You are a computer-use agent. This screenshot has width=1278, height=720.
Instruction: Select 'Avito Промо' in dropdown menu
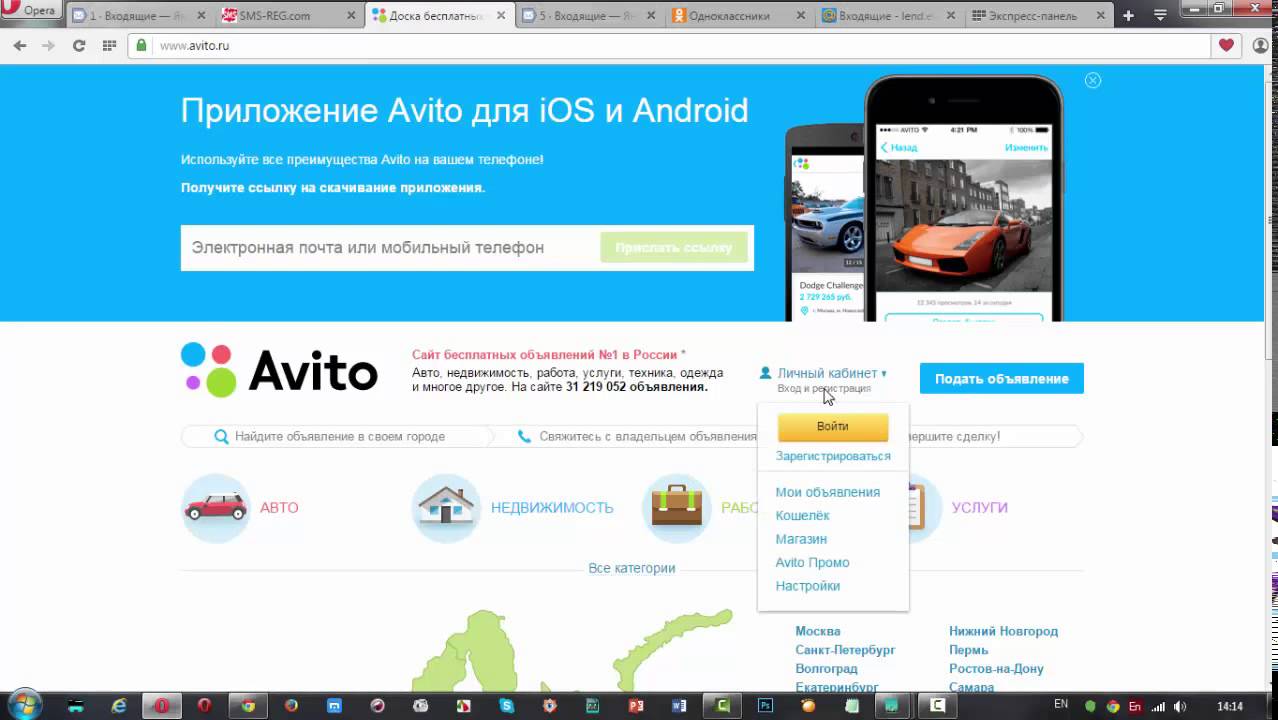[x=813, y=562]
